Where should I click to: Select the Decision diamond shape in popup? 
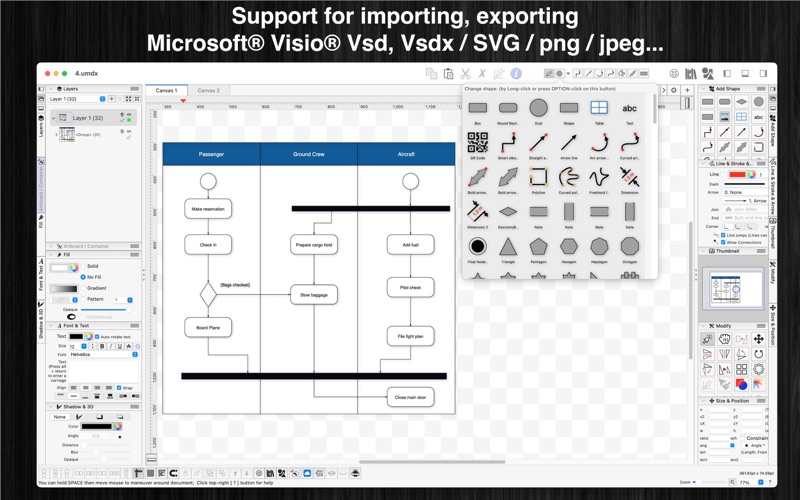508,211
